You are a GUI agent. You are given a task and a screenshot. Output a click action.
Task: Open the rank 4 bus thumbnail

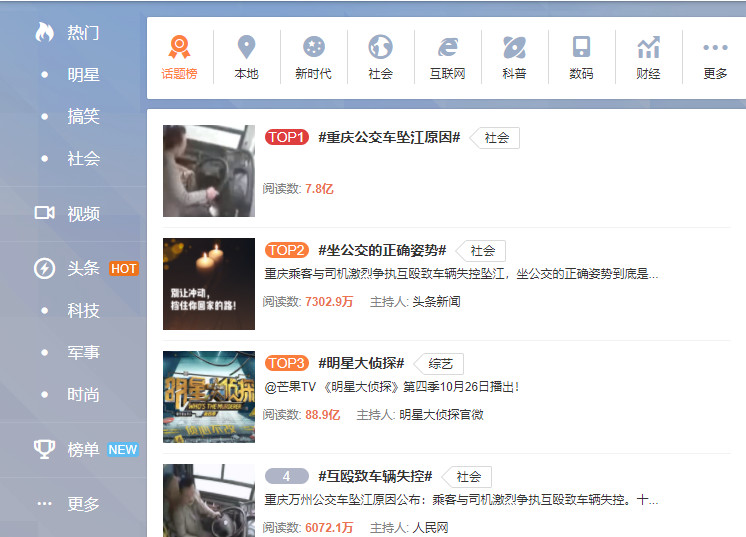pos(209,500)
